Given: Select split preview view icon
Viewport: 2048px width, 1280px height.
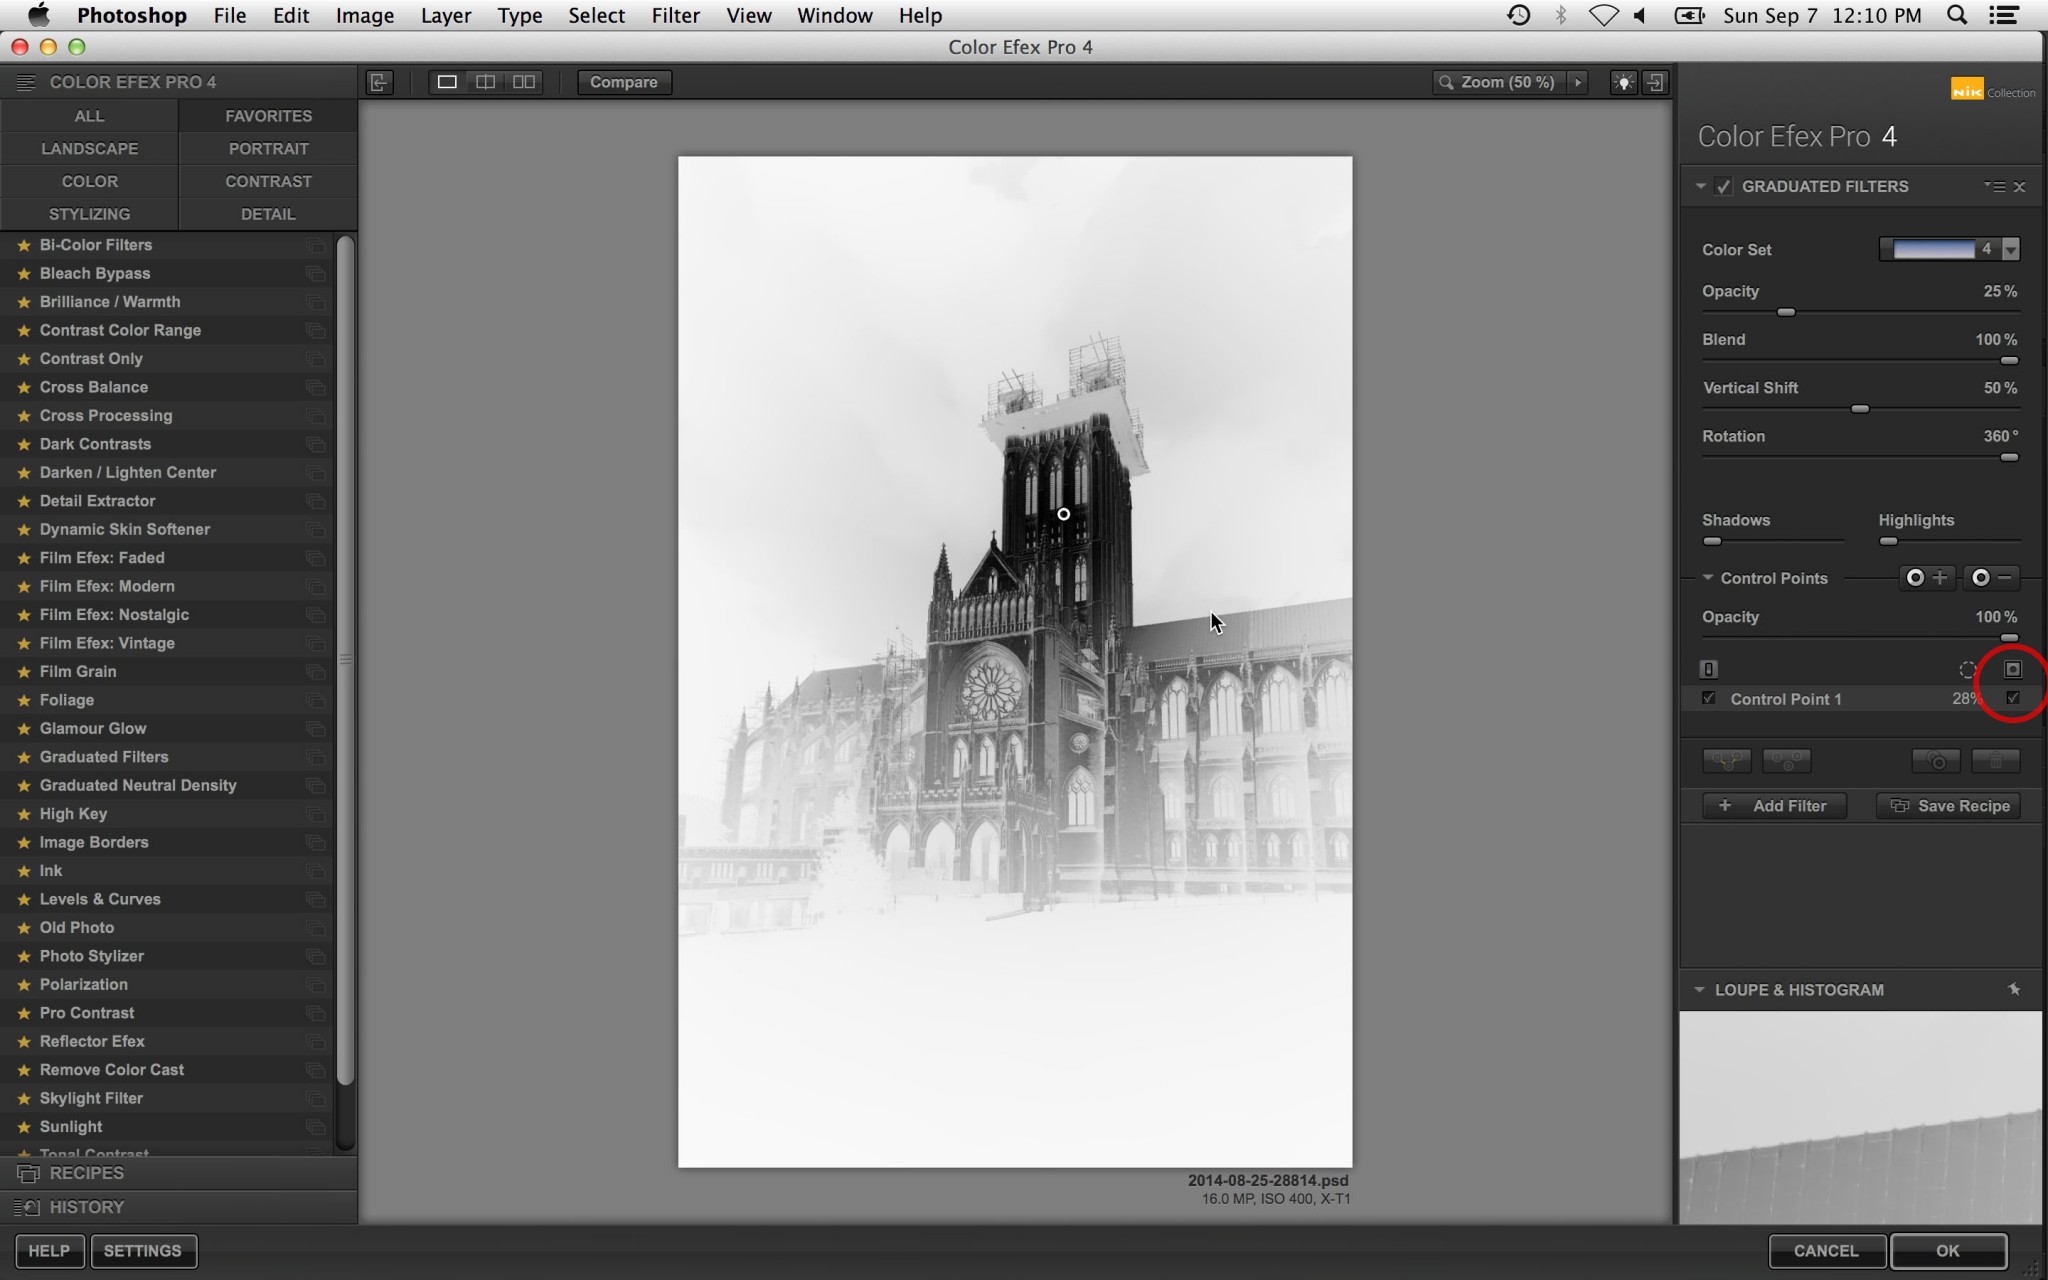Looking at the screenshot, I should point(485,82).
